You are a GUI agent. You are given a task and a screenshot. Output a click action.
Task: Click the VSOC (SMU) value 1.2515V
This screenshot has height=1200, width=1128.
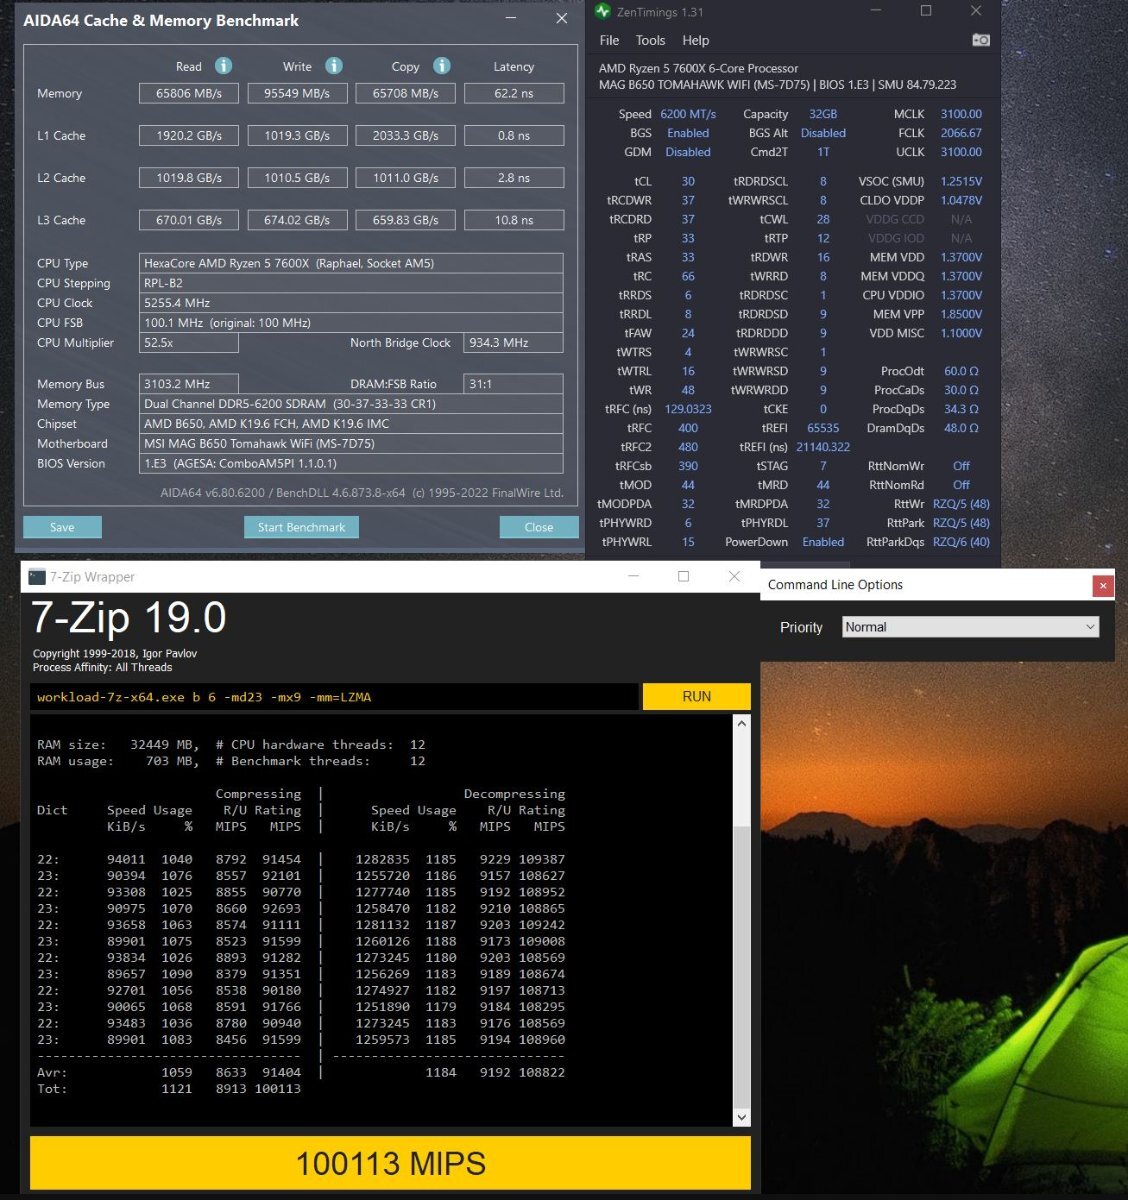point(961,181)
